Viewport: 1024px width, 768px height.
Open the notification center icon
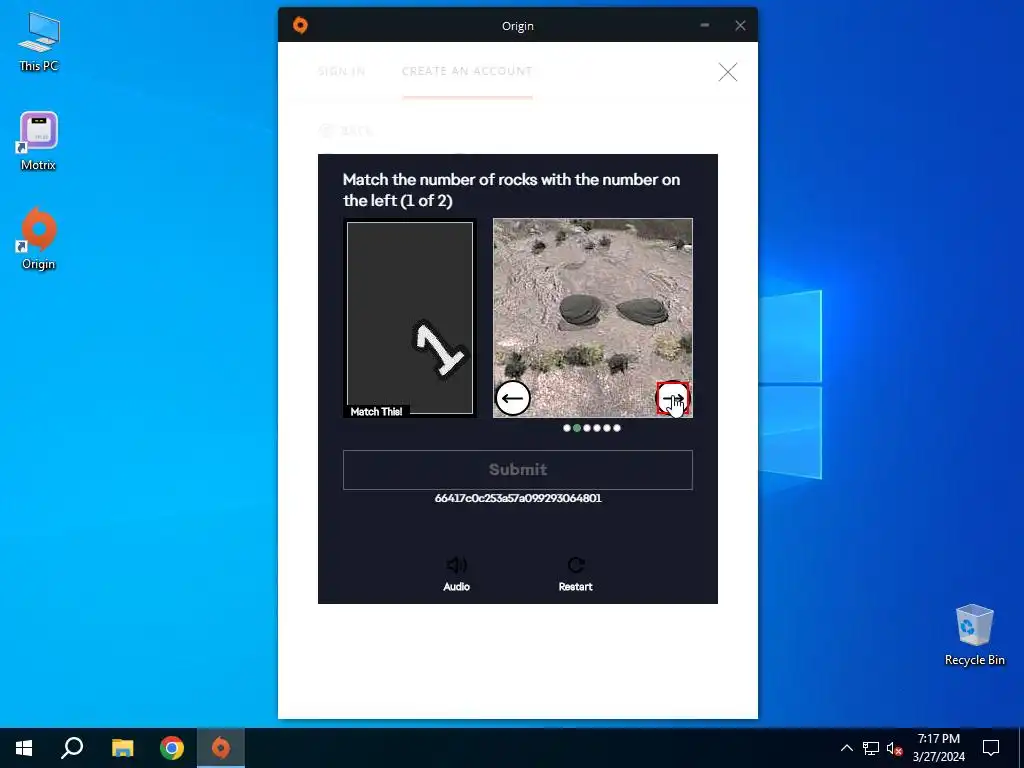click(x=991, y=748)
